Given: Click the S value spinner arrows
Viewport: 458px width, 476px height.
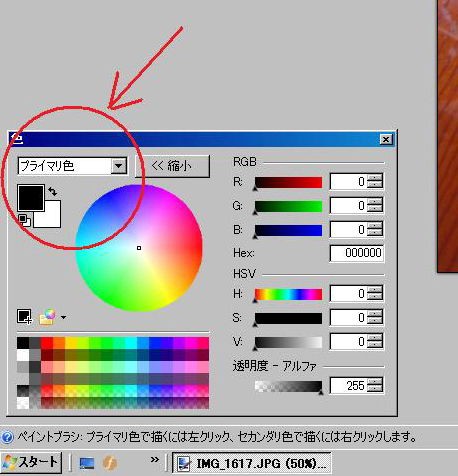Looking at the screenshot, I should [375, 318].
